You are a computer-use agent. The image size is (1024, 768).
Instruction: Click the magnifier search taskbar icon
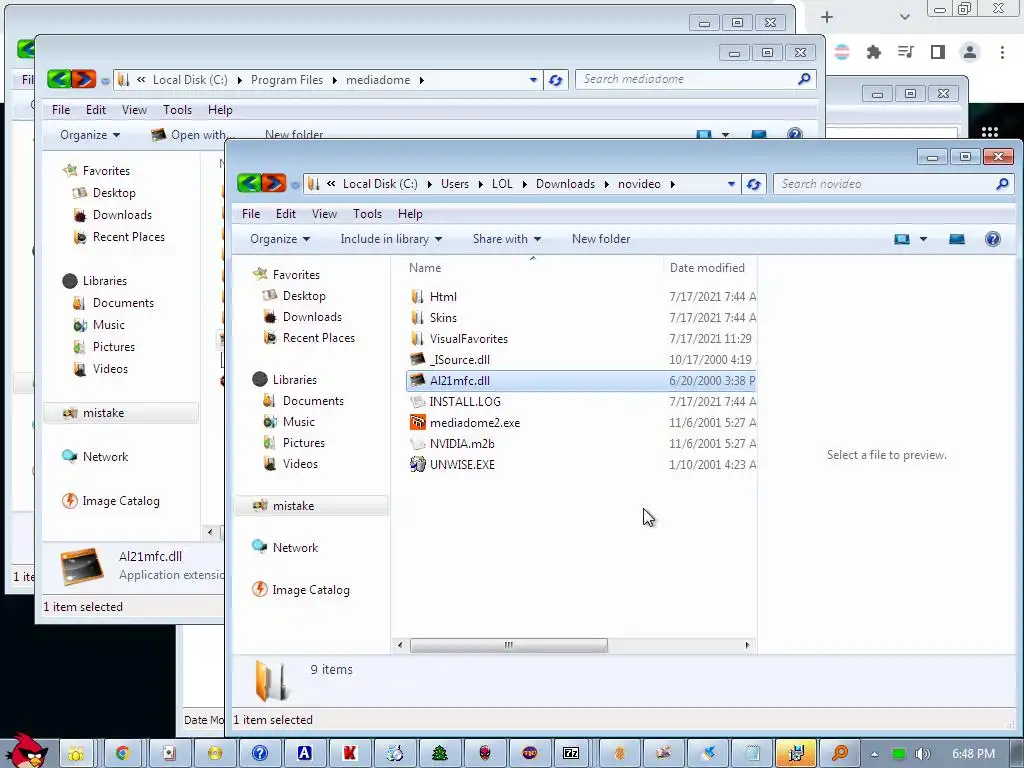click(x=839, y=754)
